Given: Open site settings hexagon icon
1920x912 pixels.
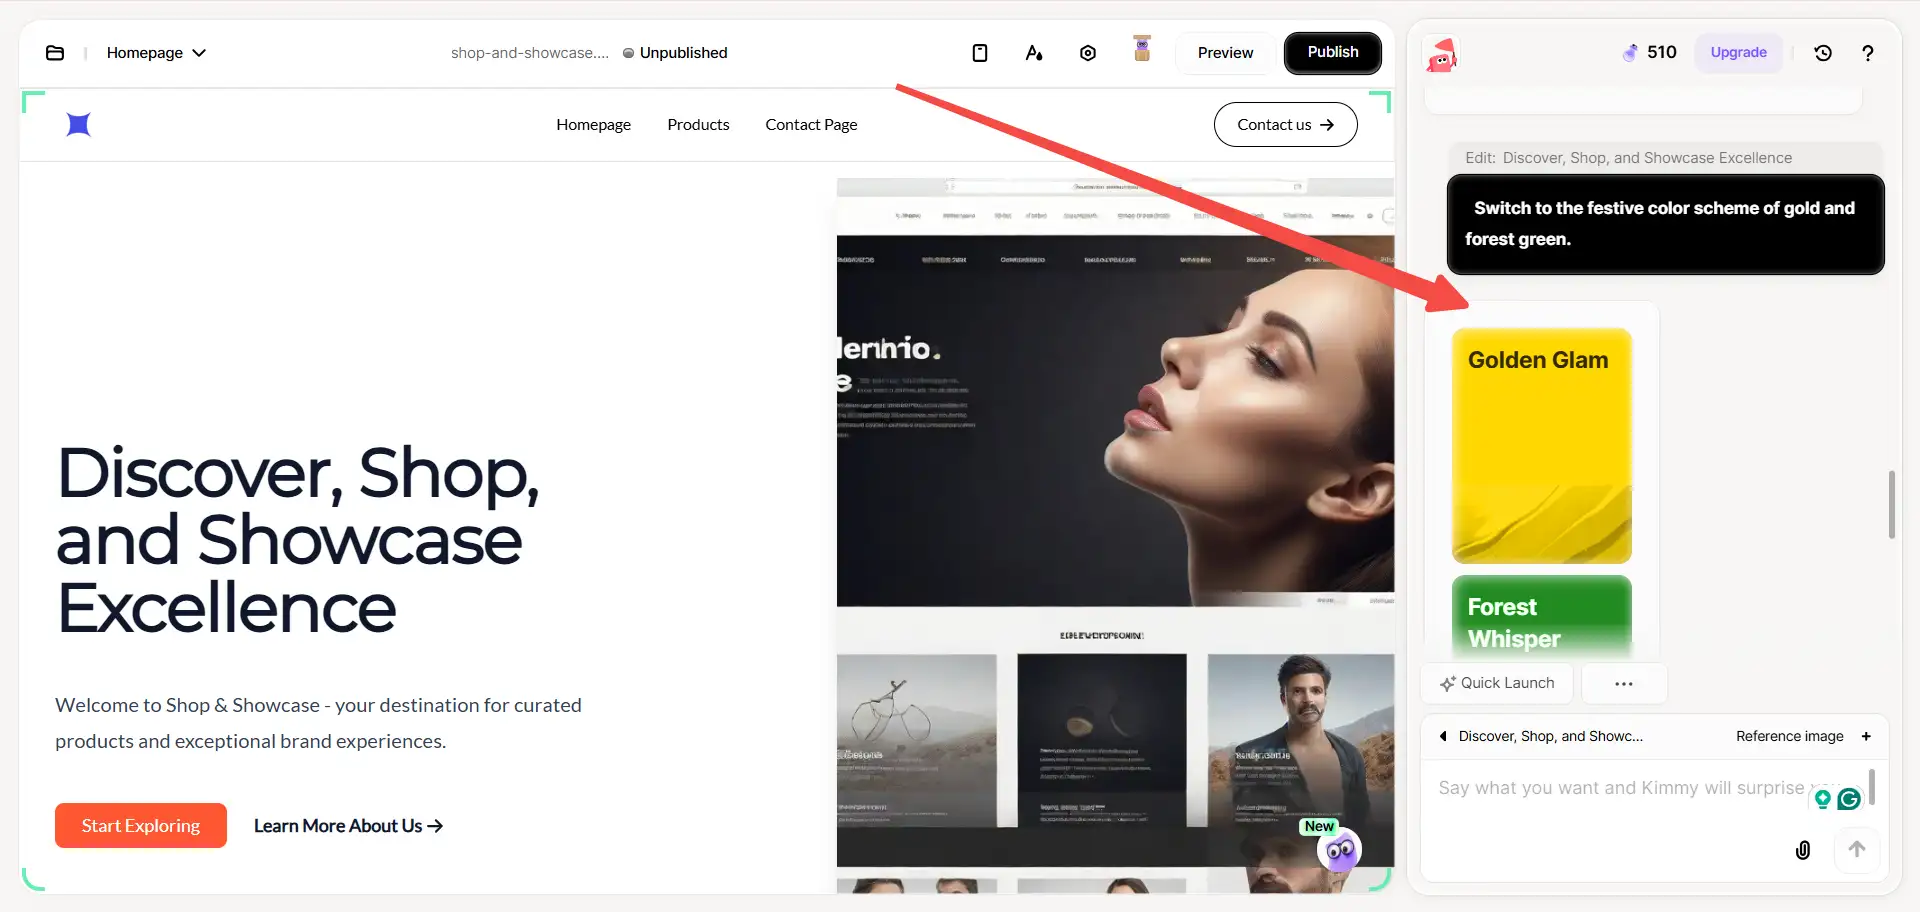Looking at the screenshot, I should click(1088, 53).
